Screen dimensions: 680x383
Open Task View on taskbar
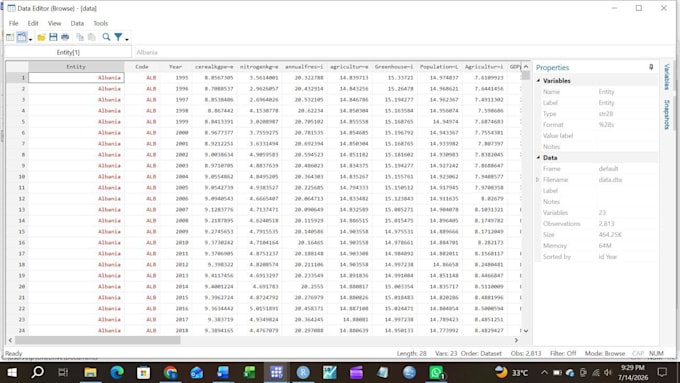coord(63,372)
